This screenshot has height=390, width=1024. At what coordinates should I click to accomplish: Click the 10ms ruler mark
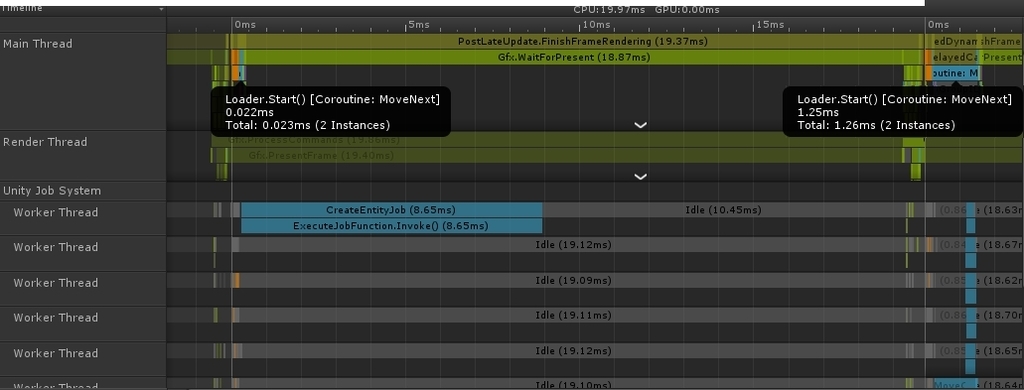[596, 25]
